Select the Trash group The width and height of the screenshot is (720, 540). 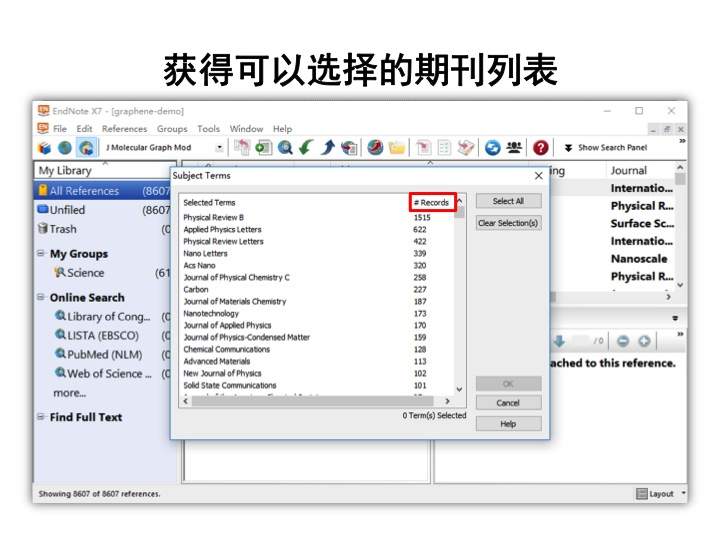tap(103, 229)
